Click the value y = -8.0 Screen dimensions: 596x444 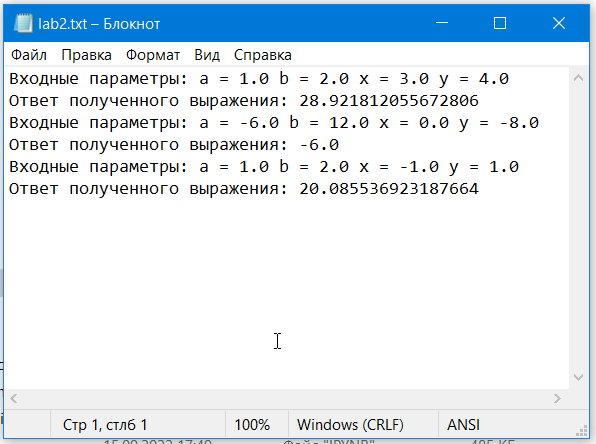pyautogui.click(x=499, y=124)
